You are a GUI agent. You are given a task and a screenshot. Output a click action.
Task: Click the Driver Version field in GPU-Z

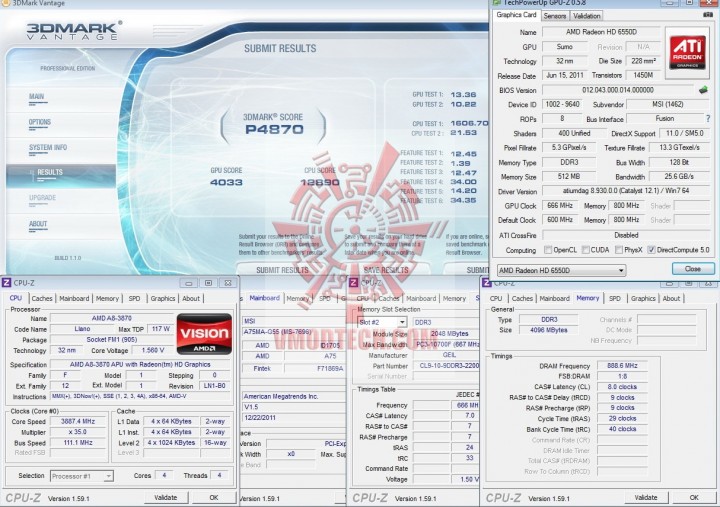click(626, 191)
